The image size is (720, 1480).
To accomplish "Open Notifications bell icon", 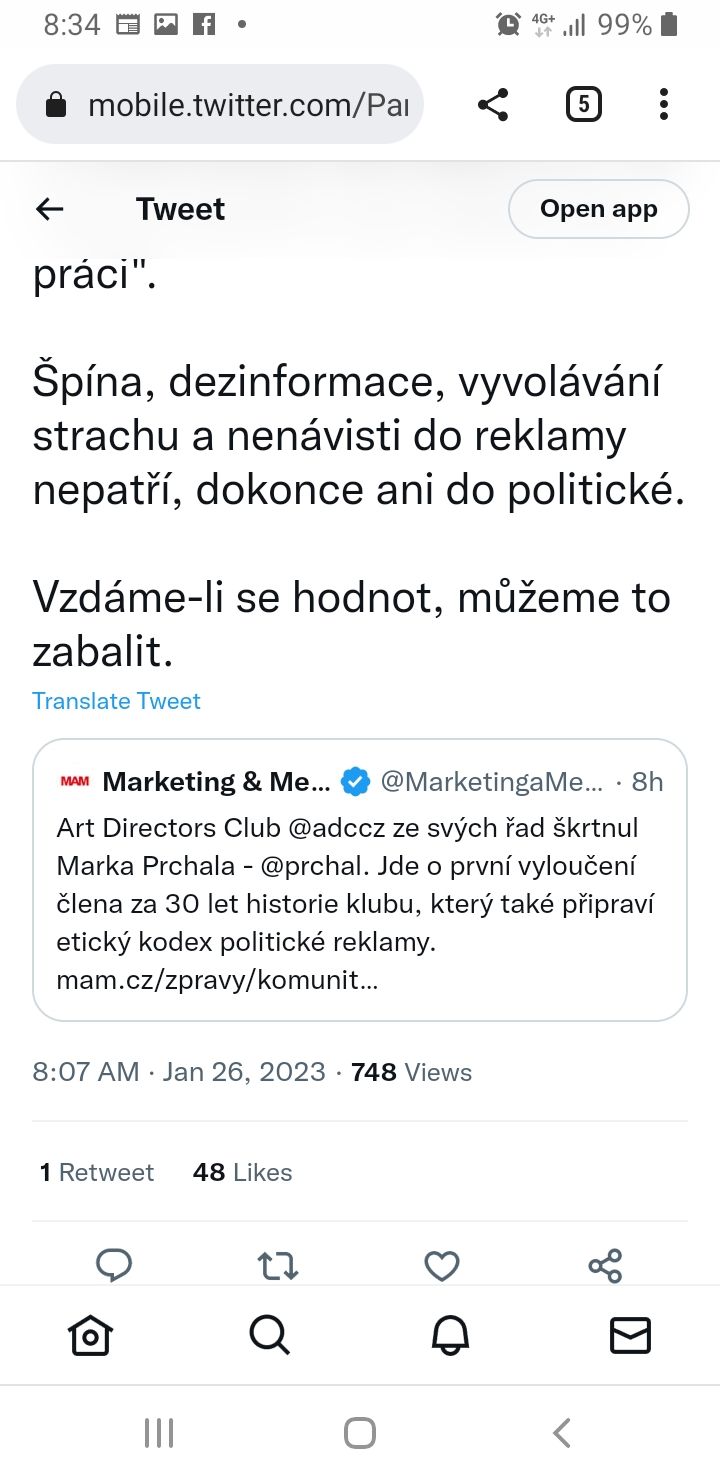I will coord(450,1335).
